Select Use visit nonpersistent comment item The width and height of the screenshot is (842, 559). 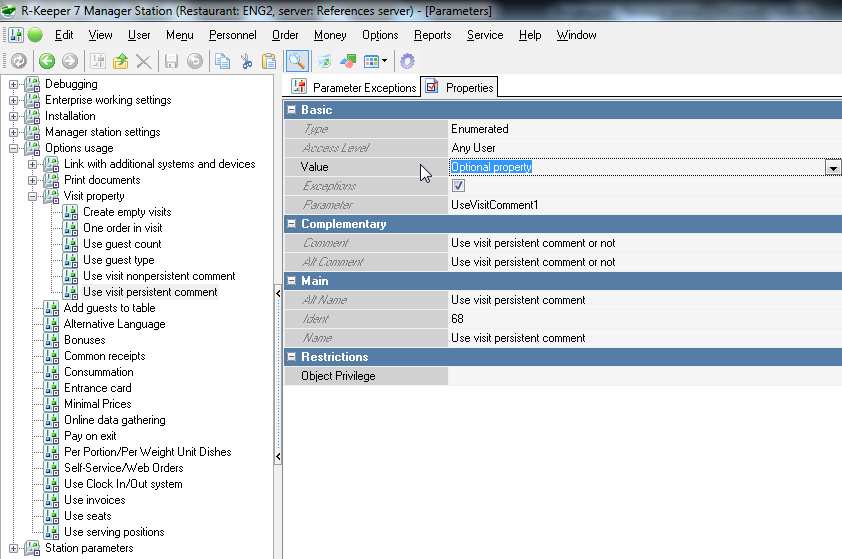(159, 276)
